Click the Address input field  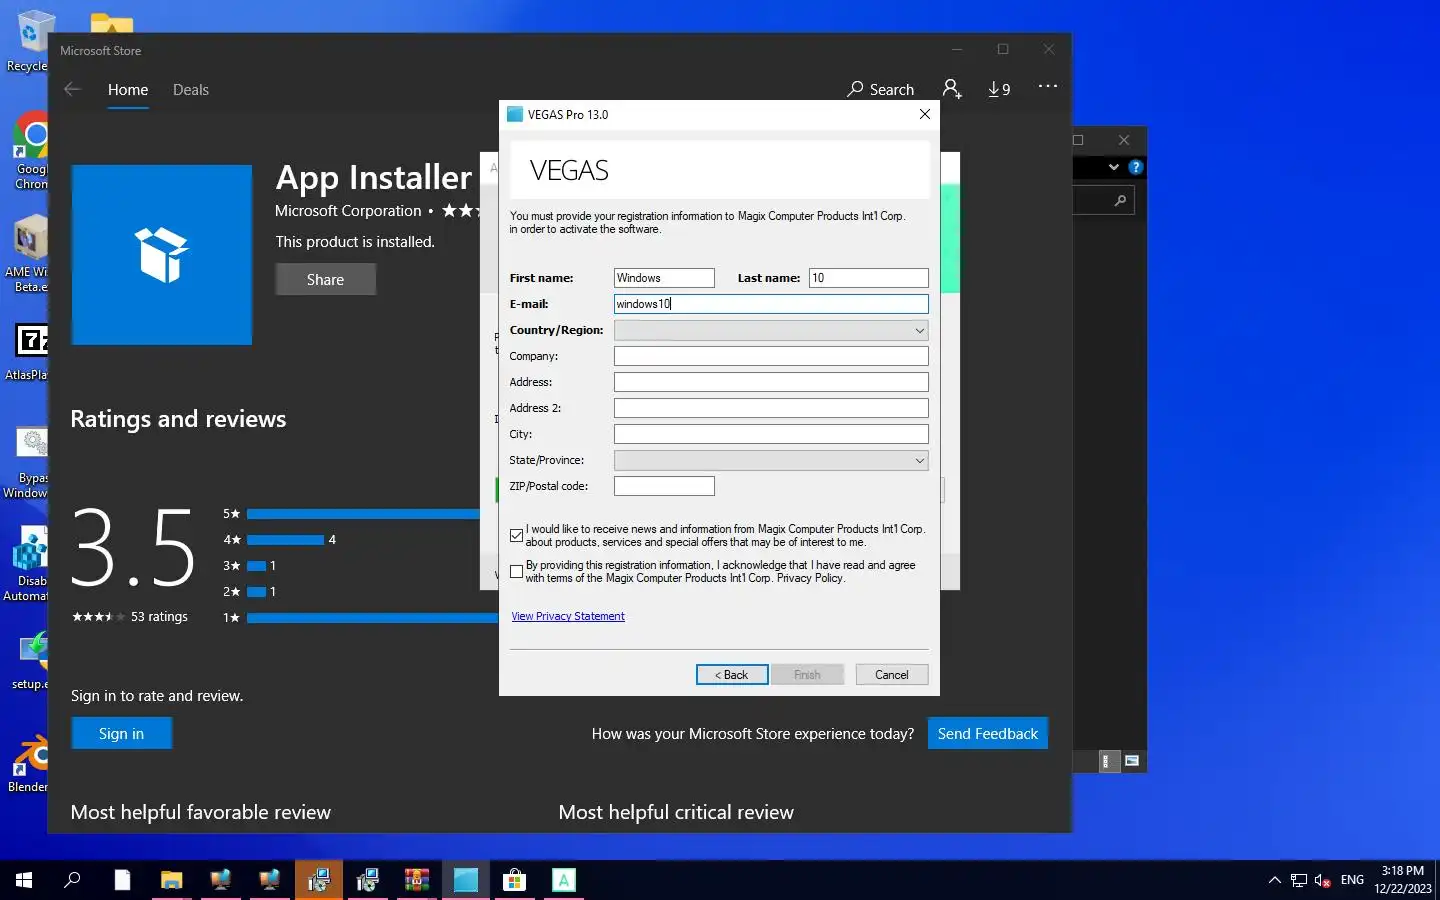[771, 382]
